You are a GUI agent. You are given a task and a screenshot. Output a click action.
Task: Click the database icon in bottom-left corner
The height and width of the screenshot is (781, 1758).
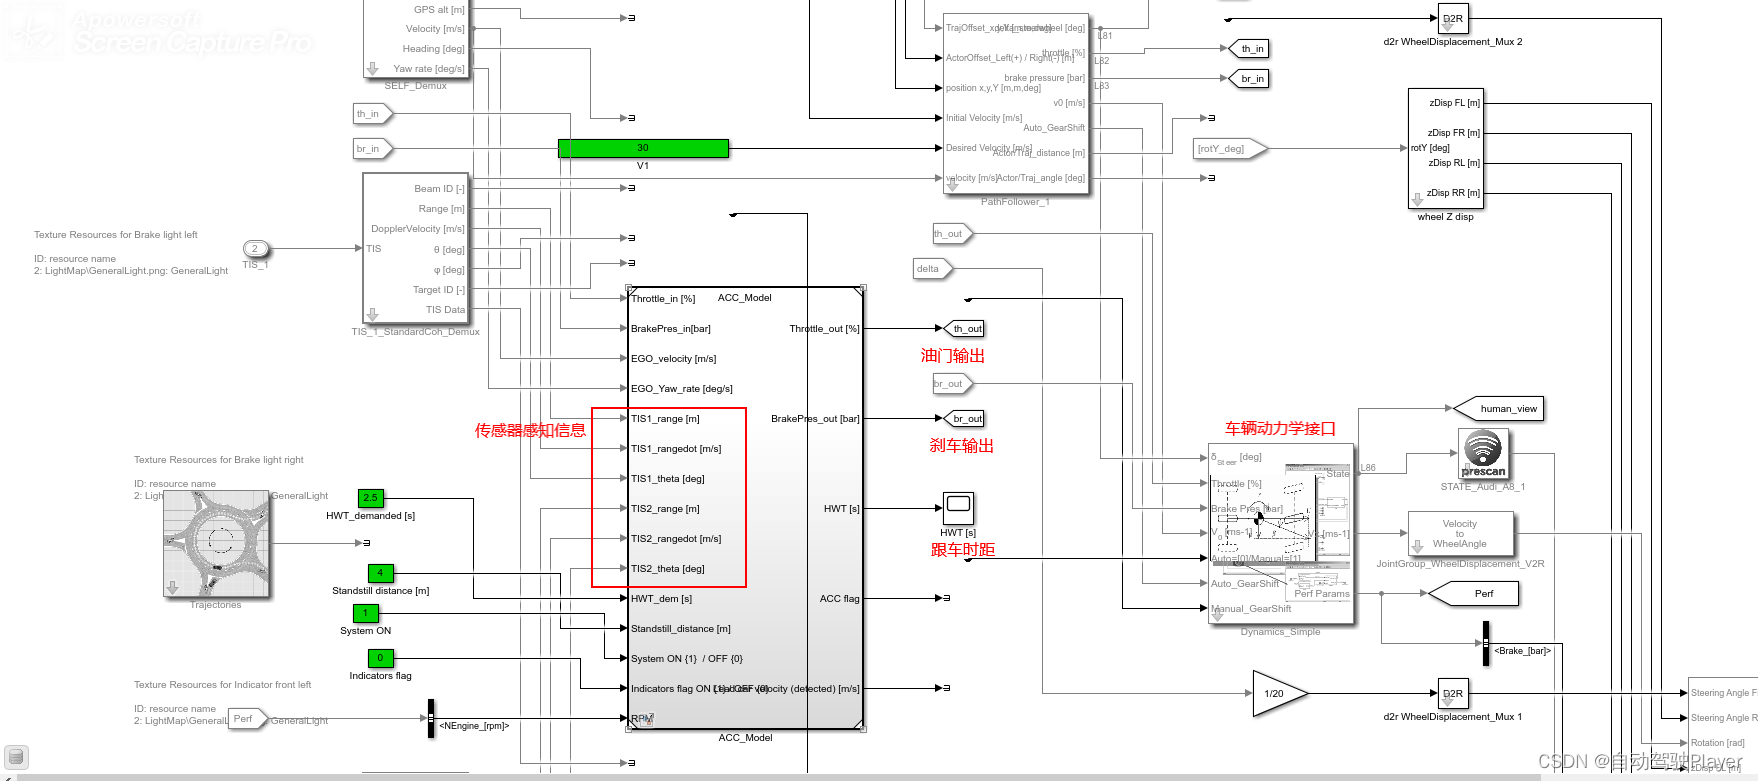[16, 757]
